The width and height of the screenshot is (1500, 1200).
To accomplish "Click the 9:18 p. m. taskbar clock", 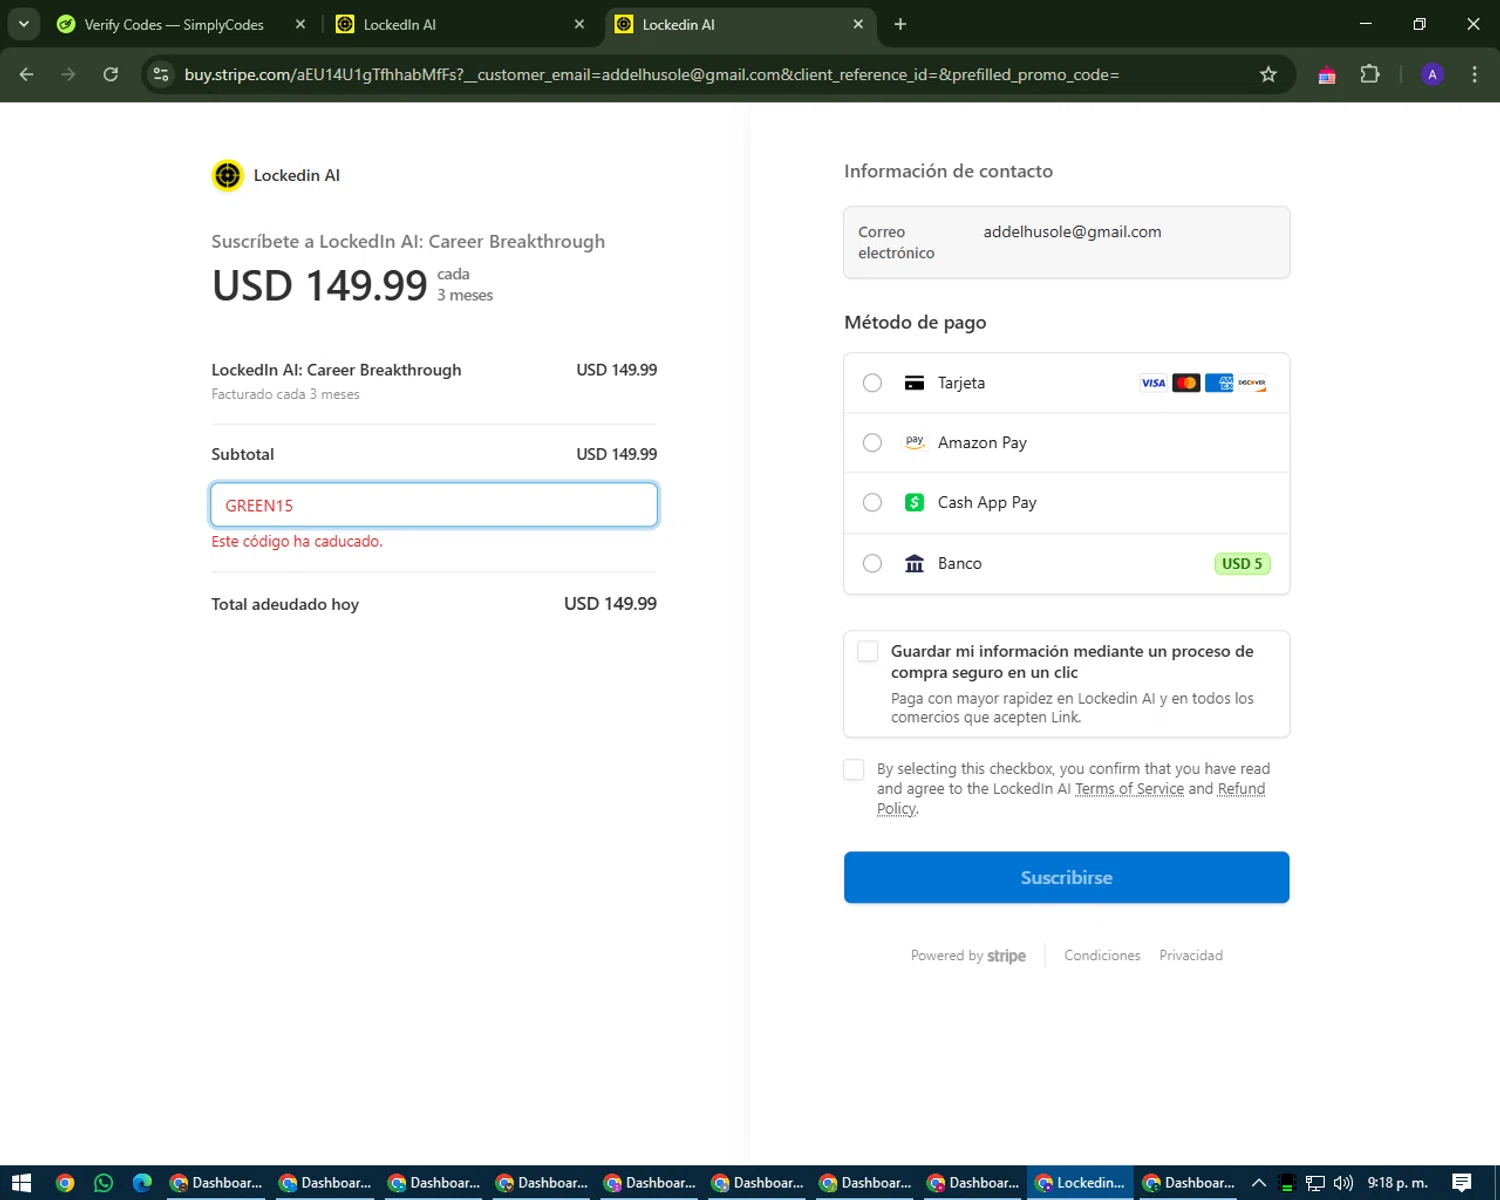I will [1397, 1183].
